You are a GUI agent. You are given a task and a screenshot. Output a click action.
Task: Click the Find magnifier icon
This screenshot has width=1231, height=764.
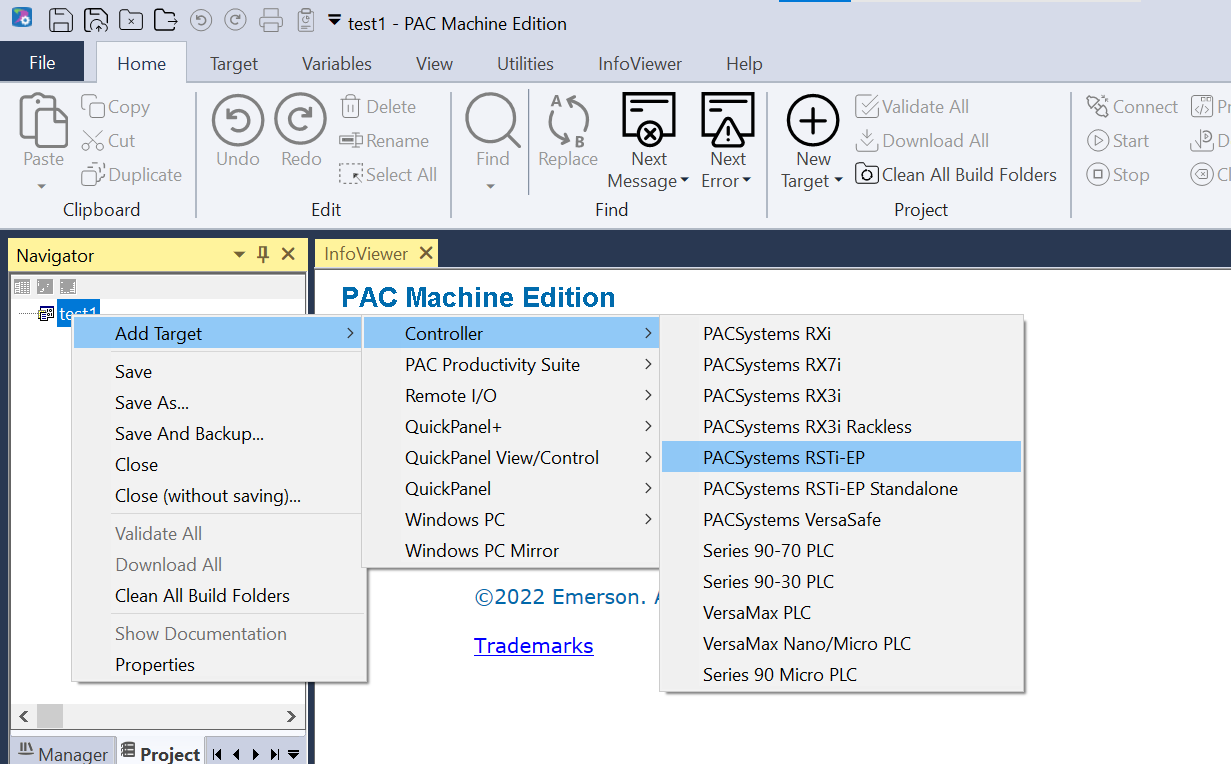pyautogui.click(x=492, y=120)
